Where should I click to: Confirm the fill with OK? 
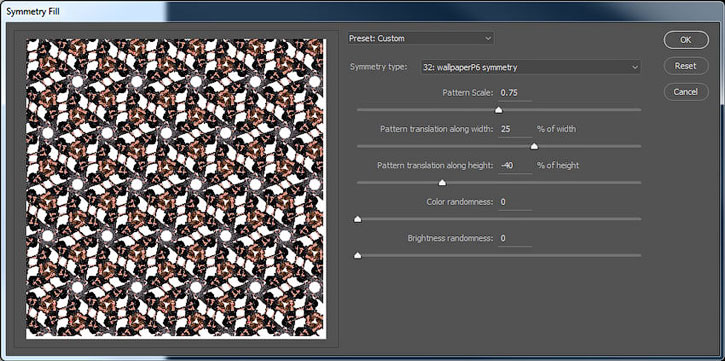tap(686, 40)
